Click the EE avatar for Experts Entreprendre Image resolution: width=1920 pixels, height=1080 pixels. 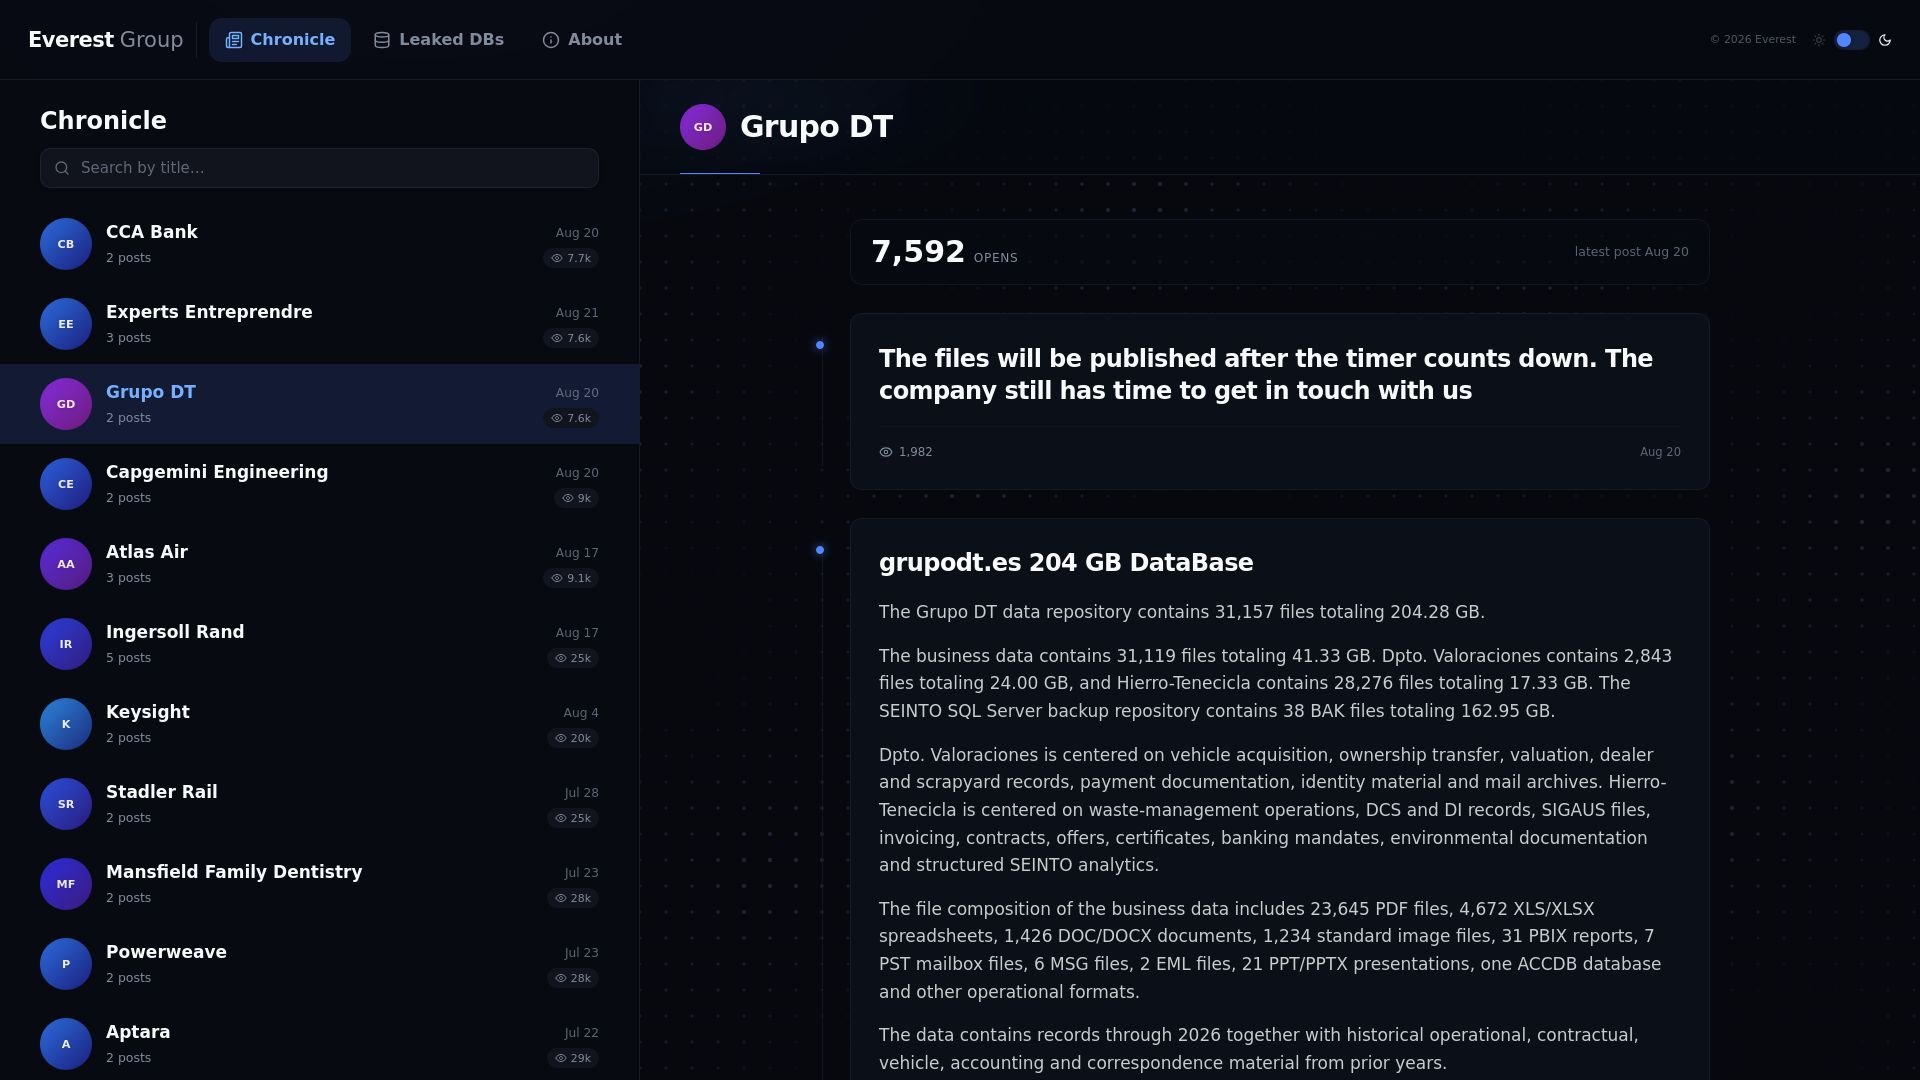pos(66,324)
